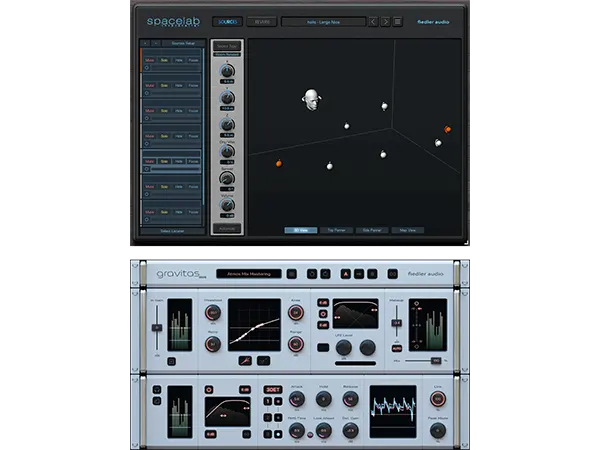Click the plus button above the sources list
The width and height of the screenshot is (600, 450).
145,43
